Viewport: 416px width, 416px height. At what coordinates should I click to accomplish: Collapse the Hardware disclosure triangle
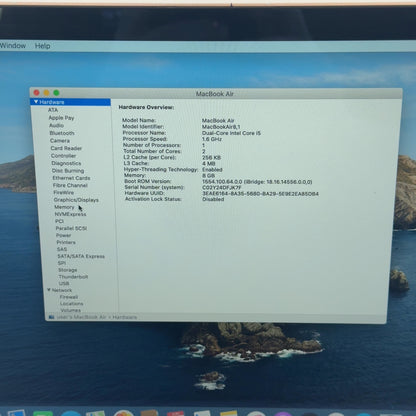(36, 102)
